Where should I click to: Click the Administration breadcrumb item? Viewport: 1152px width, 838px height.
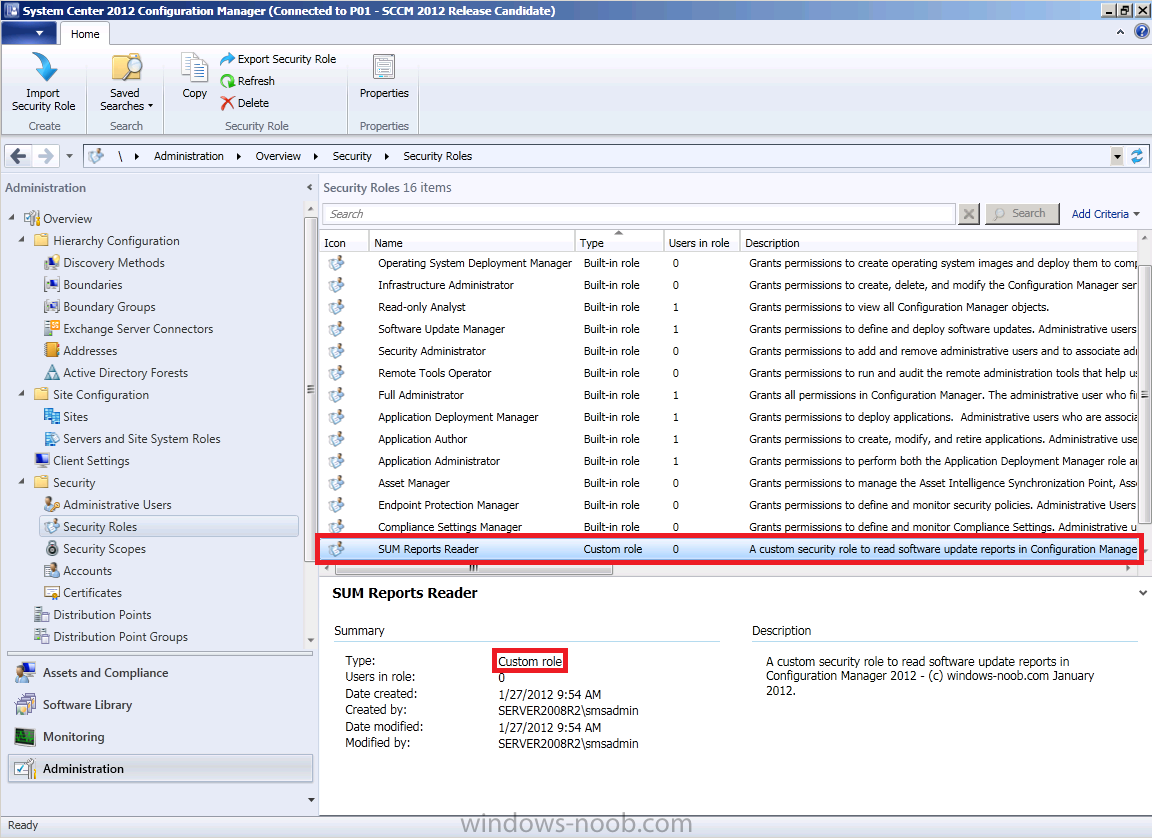(189, 156)
